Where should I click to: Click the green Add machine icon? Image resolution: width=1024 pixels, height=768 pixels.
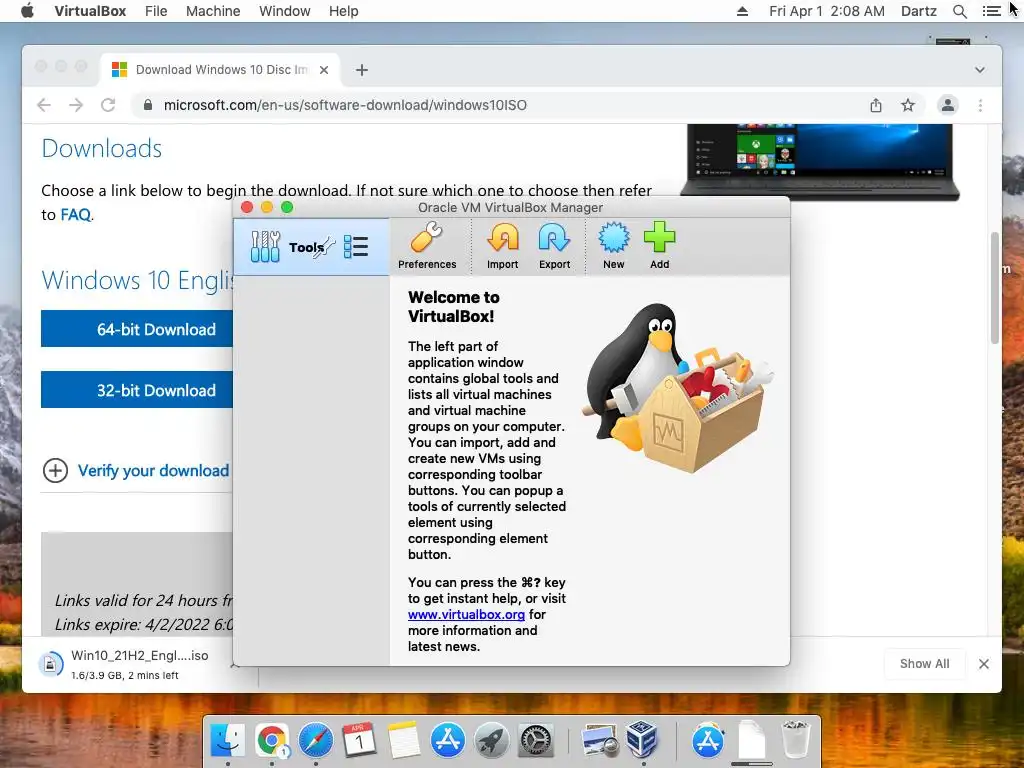tap(660, 246)
